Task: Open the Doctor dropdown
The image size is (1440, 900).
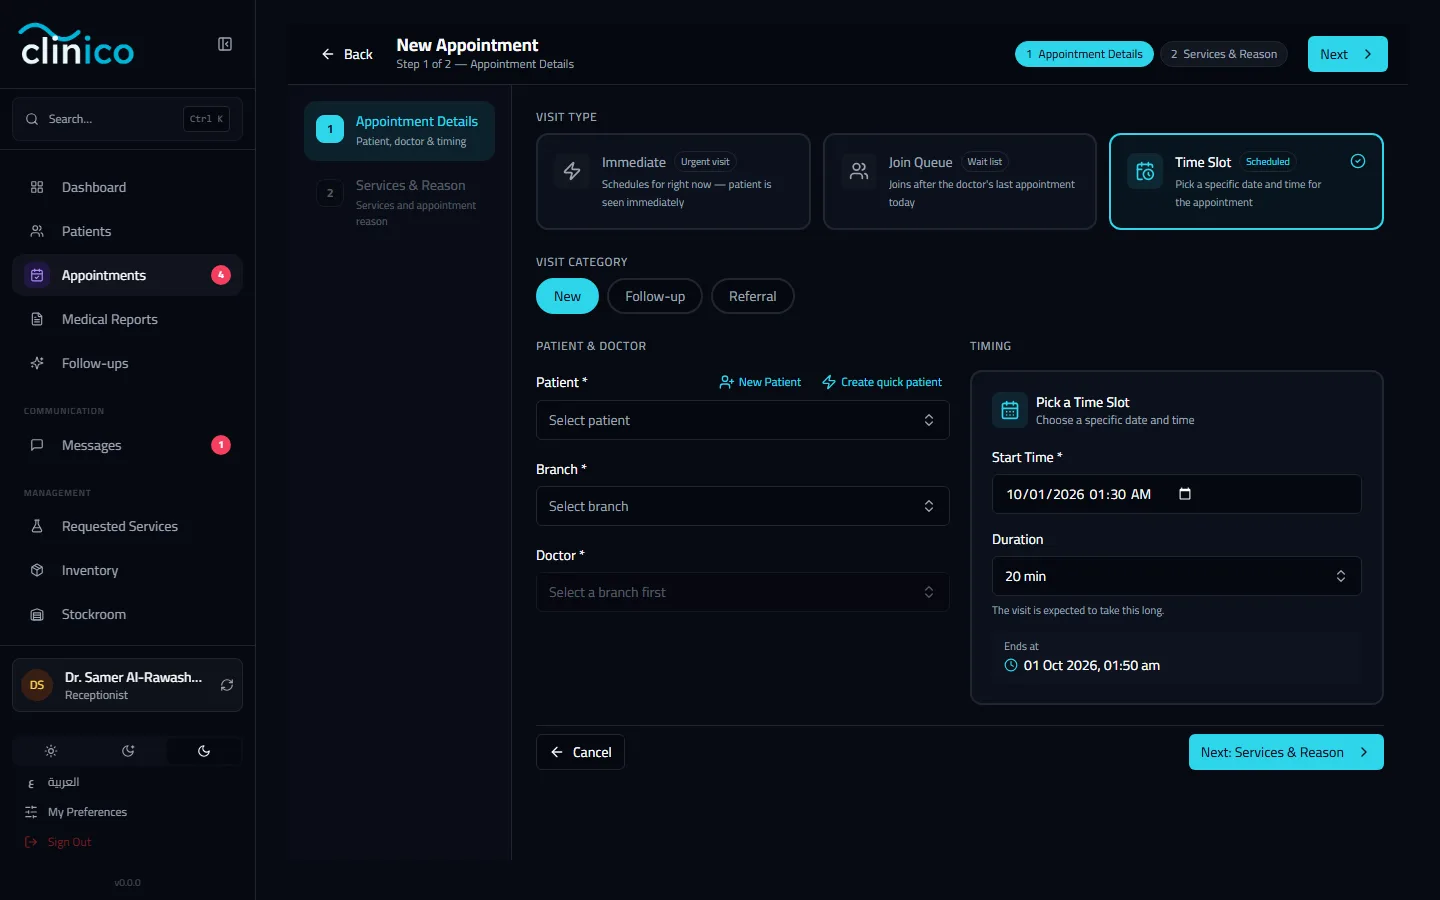Action: (742, 592)
